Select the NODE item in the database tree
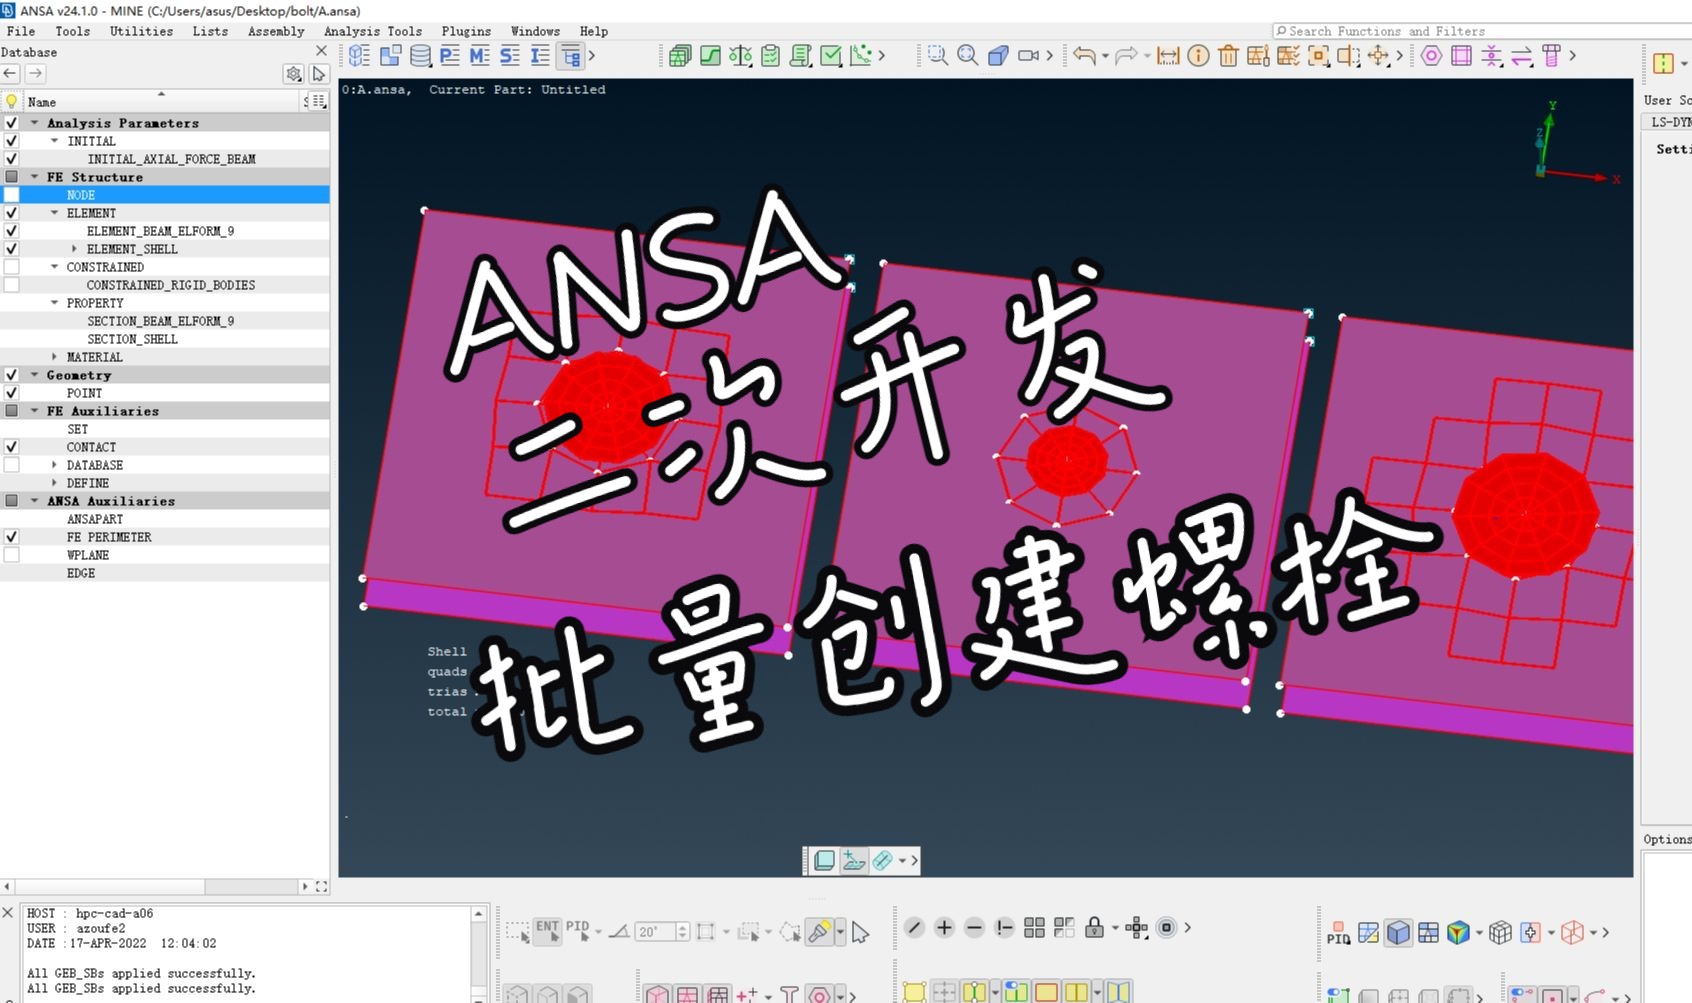 pyautogui.click(x=80, y=194)
